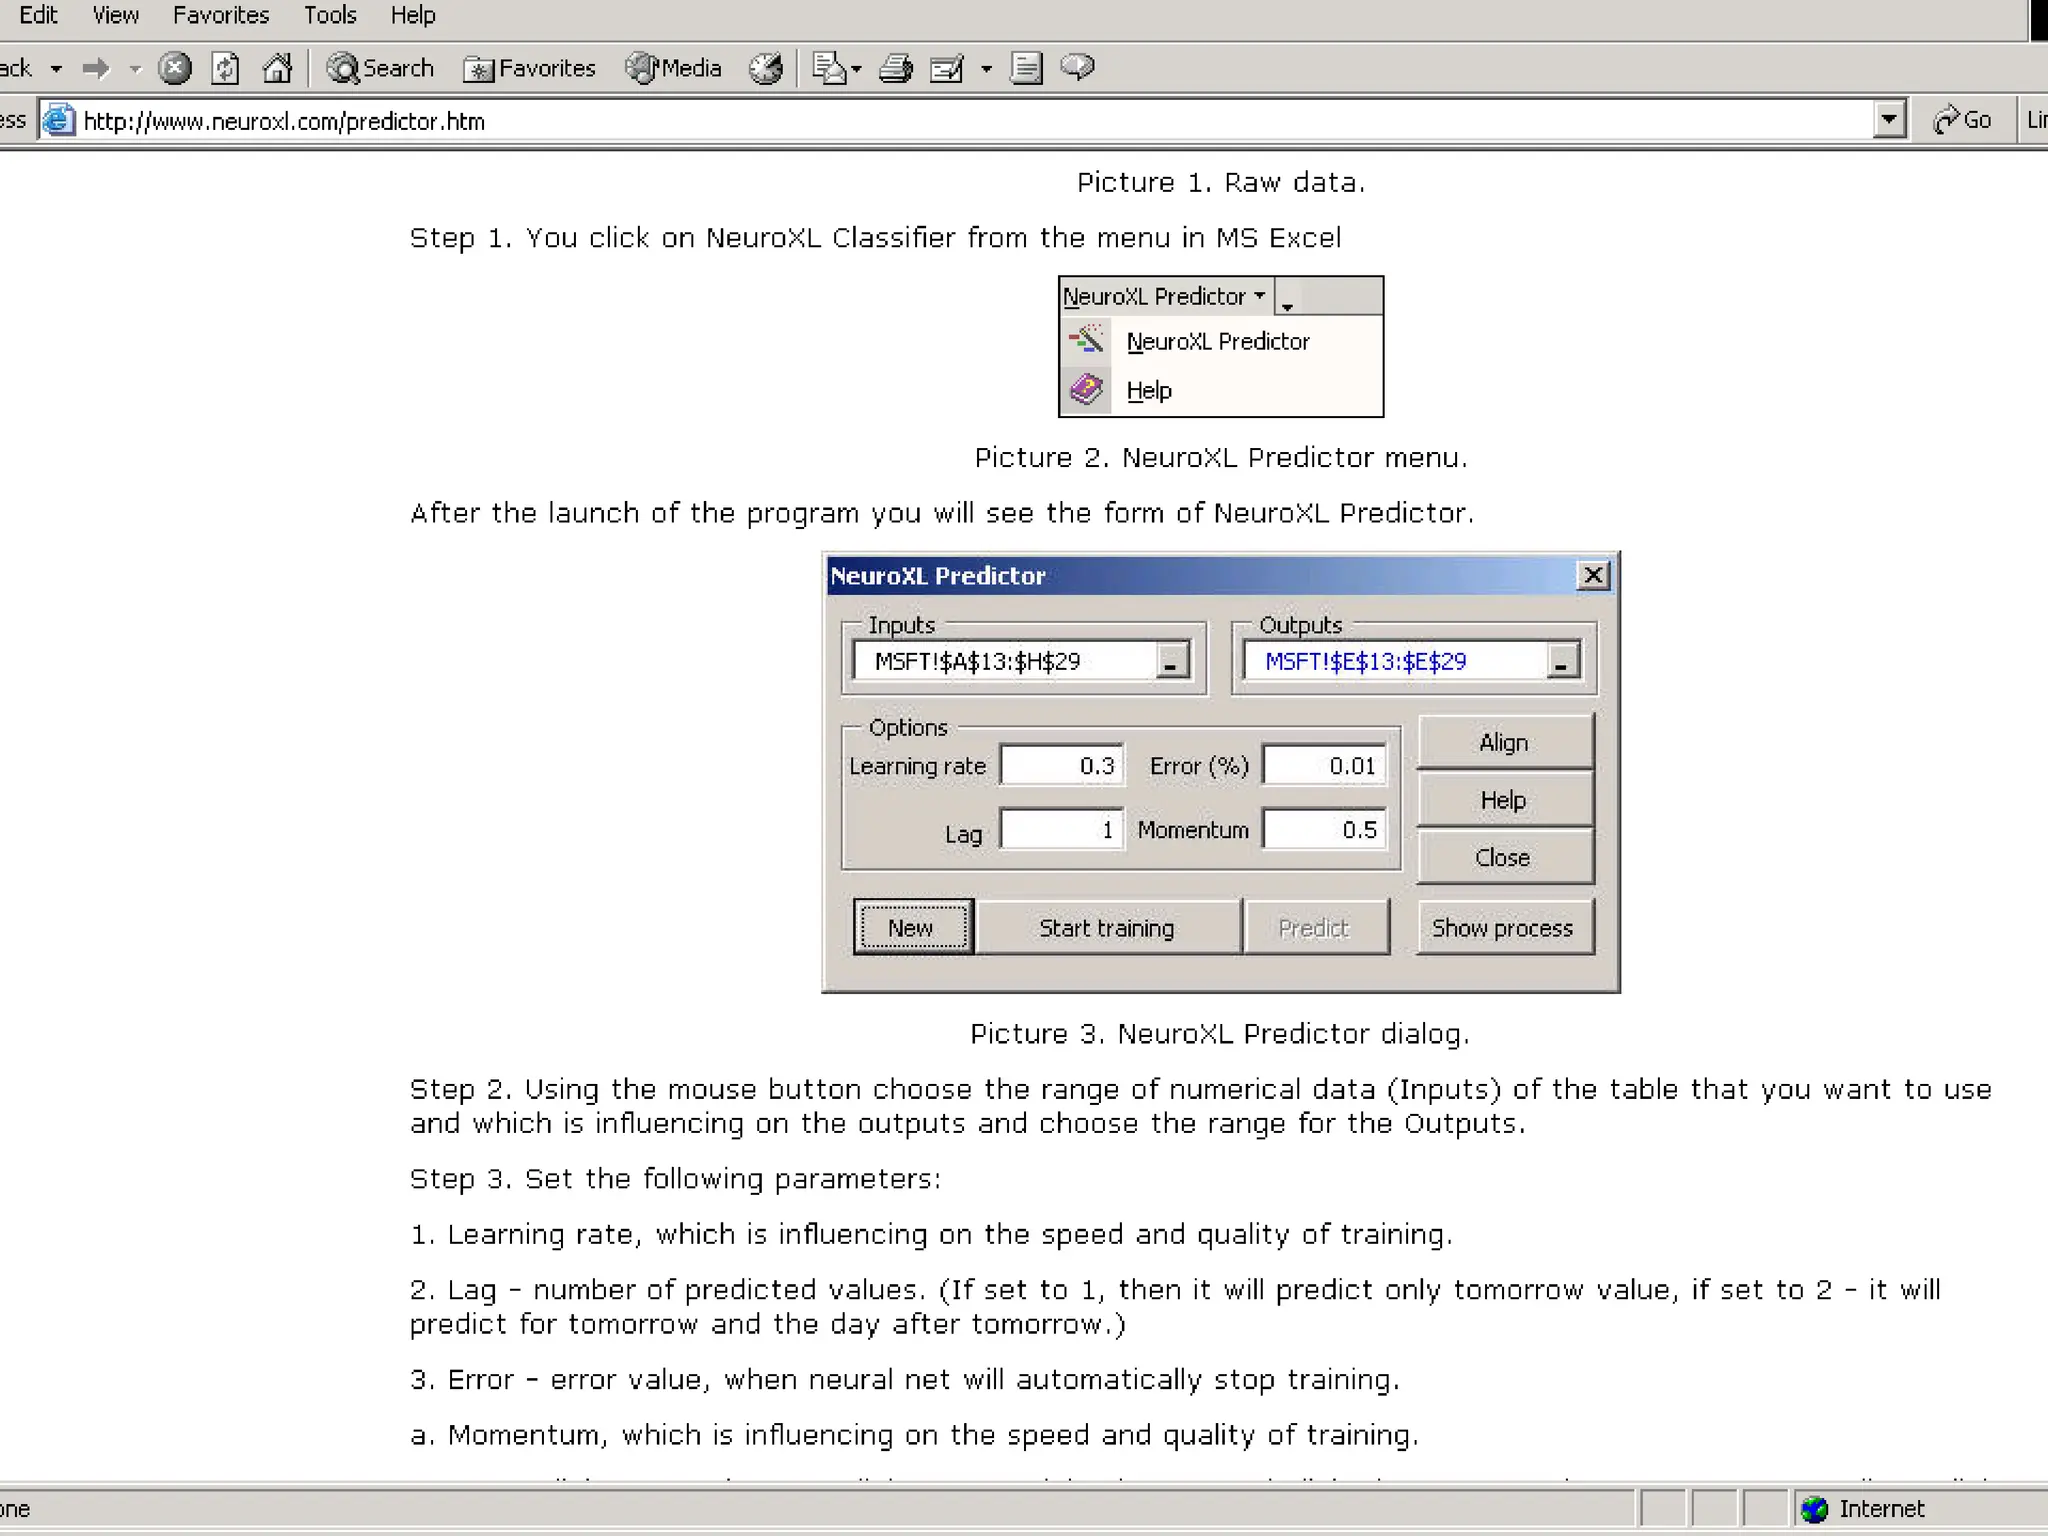This screenshot has height=1536, width=2048.
Task: Refresh the page with the toolbar icon
Action: pos(225,68)
